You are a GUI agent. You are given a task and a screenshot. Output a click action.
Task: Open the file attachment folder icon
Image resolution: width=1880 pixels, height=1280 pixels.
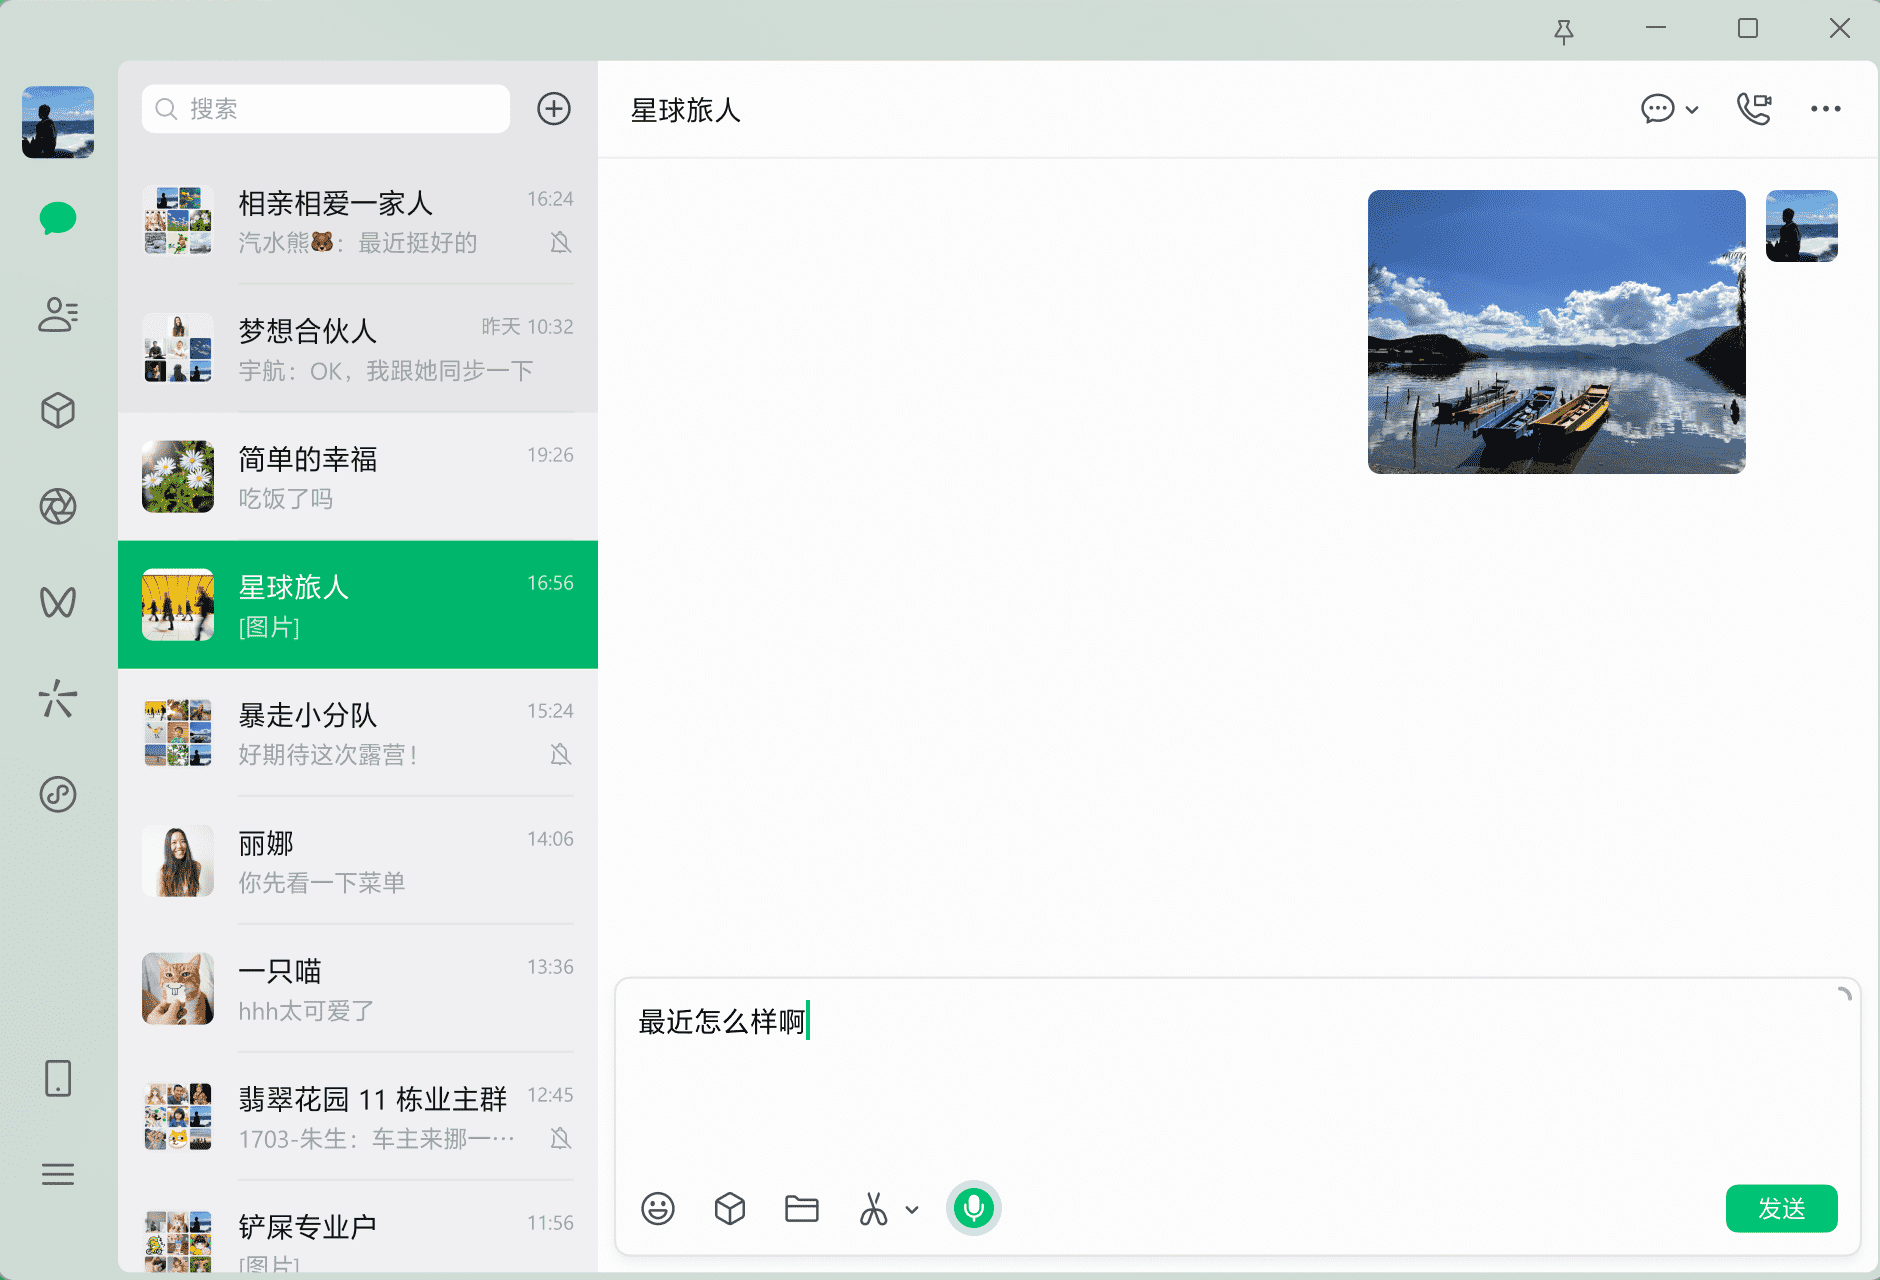[x=801, y=1208]
